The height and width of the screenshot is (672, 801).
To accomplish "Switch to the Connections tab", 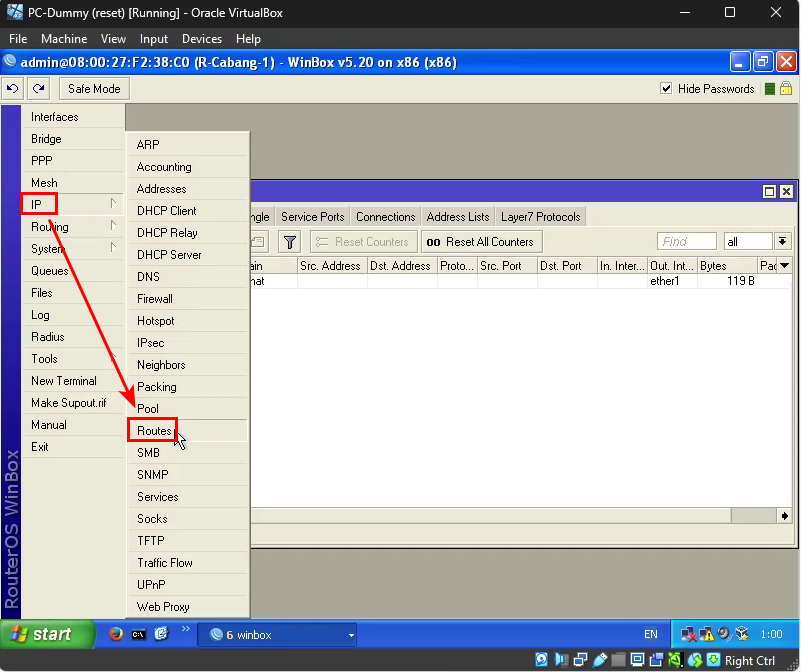I will point(386,217).
